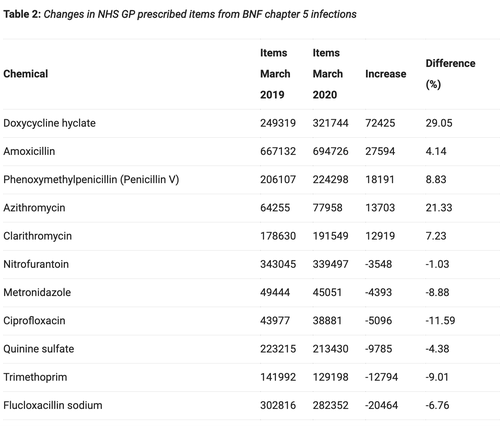Select the 72425 increase value
Image resolution: width=500 pixels, height=426 pixels.
click(x=380, y=123)
